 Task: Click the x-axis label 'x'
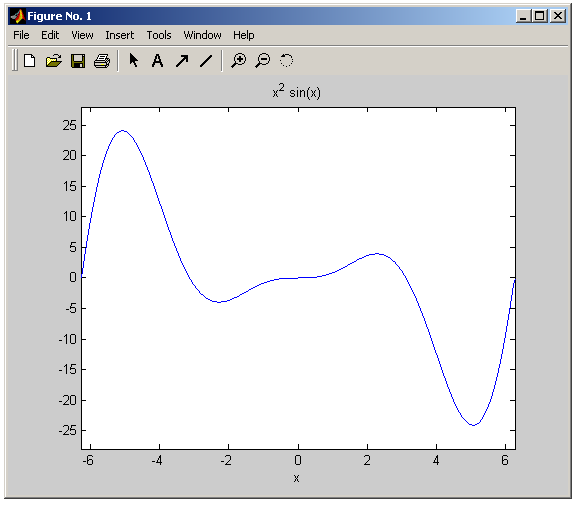[297, 478]
